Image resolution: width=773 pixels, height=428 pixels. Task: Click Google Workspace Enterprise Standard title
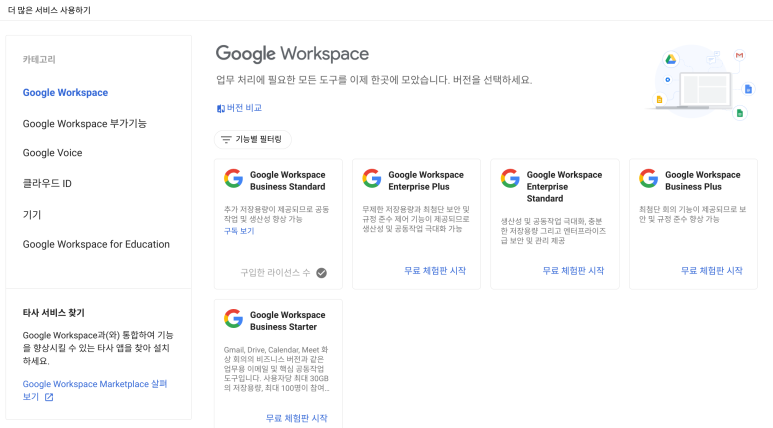(x=564, y=186)
